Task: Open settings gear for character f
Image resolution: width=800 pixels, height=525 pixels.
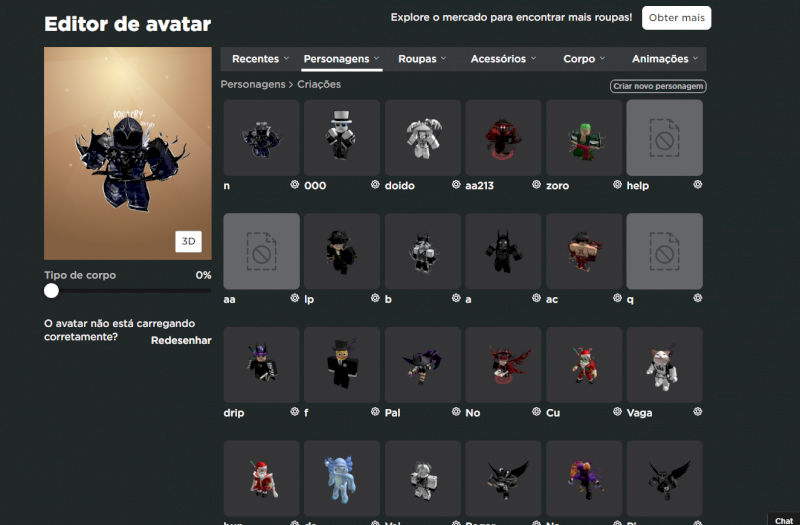Action: coord(375,412)
